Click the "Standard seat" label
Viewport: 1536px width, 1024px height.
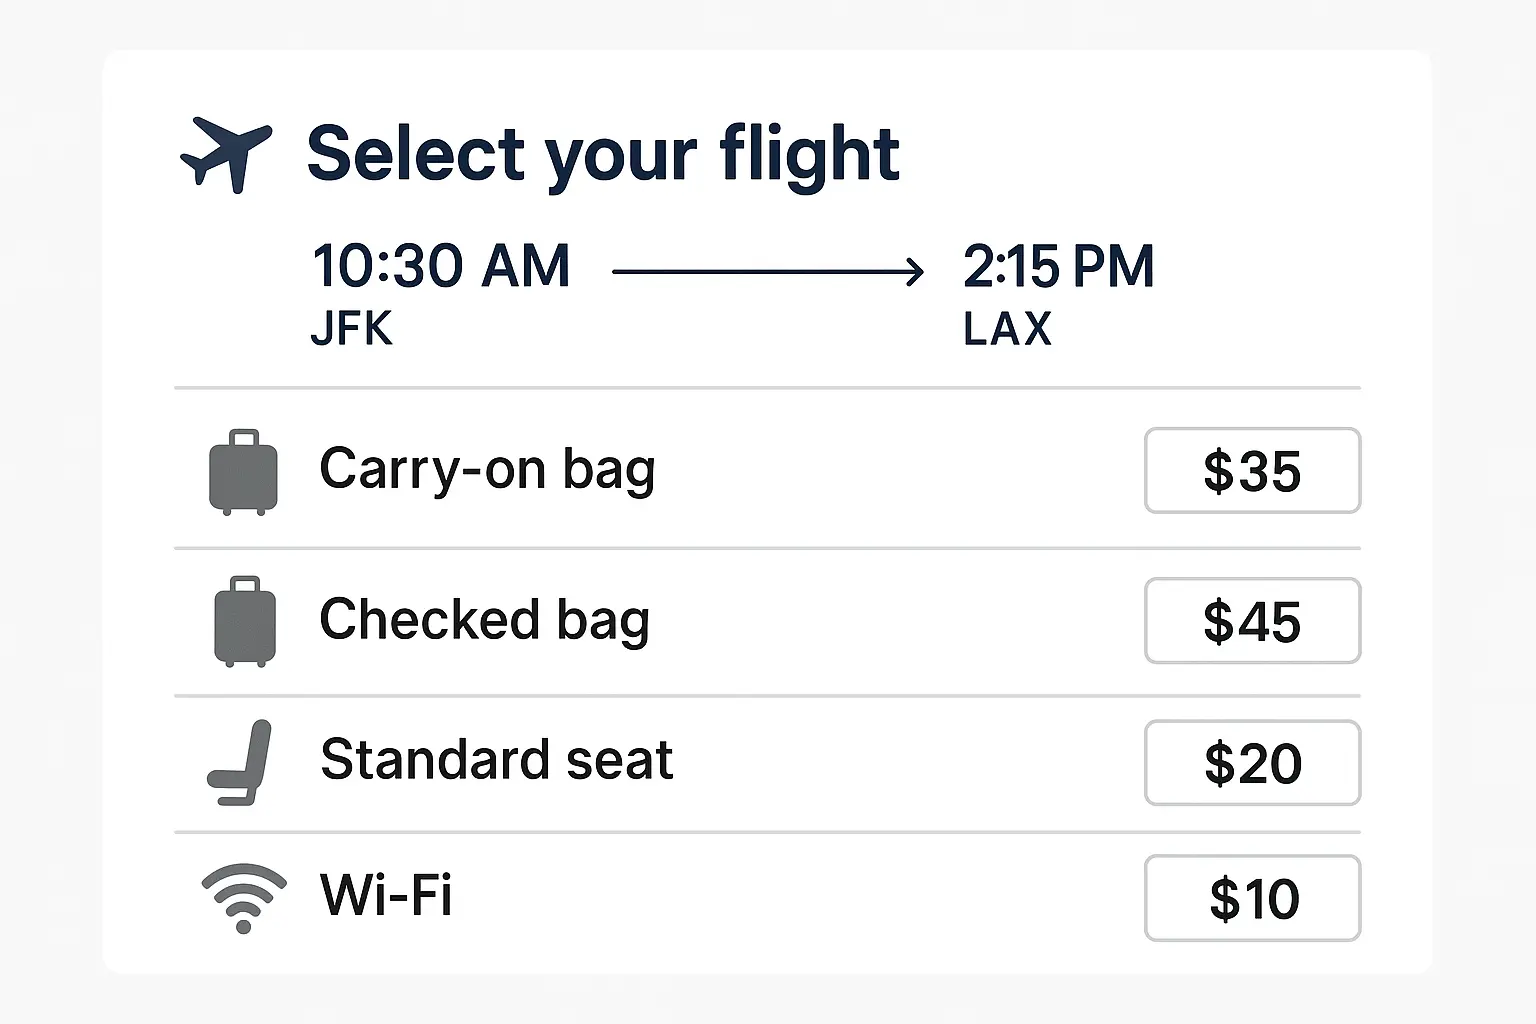497,760
